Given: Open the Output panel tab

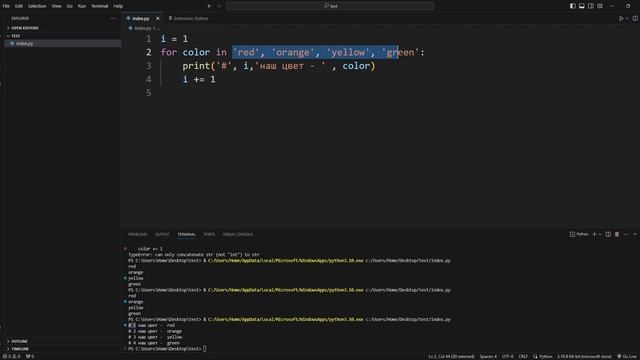Looking at the screenshot, I should (x=162, y=235).
